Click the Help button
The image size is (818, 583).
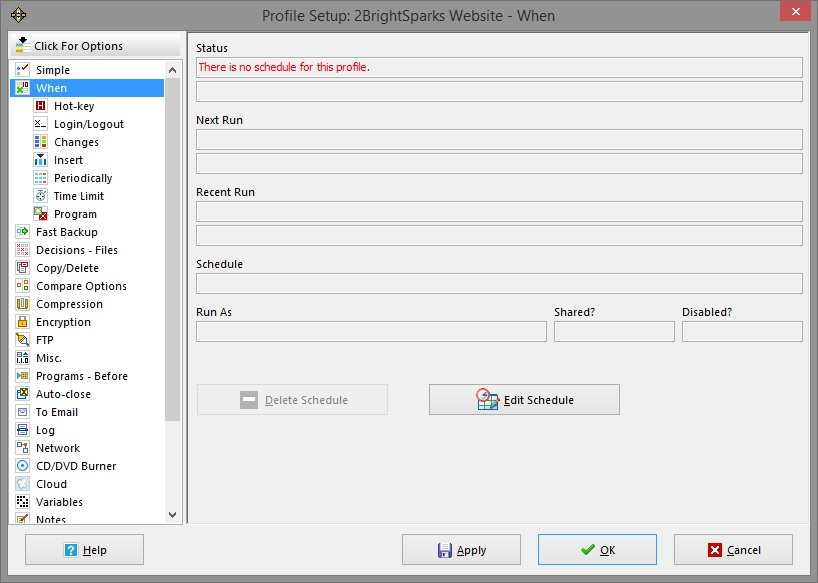85,550
